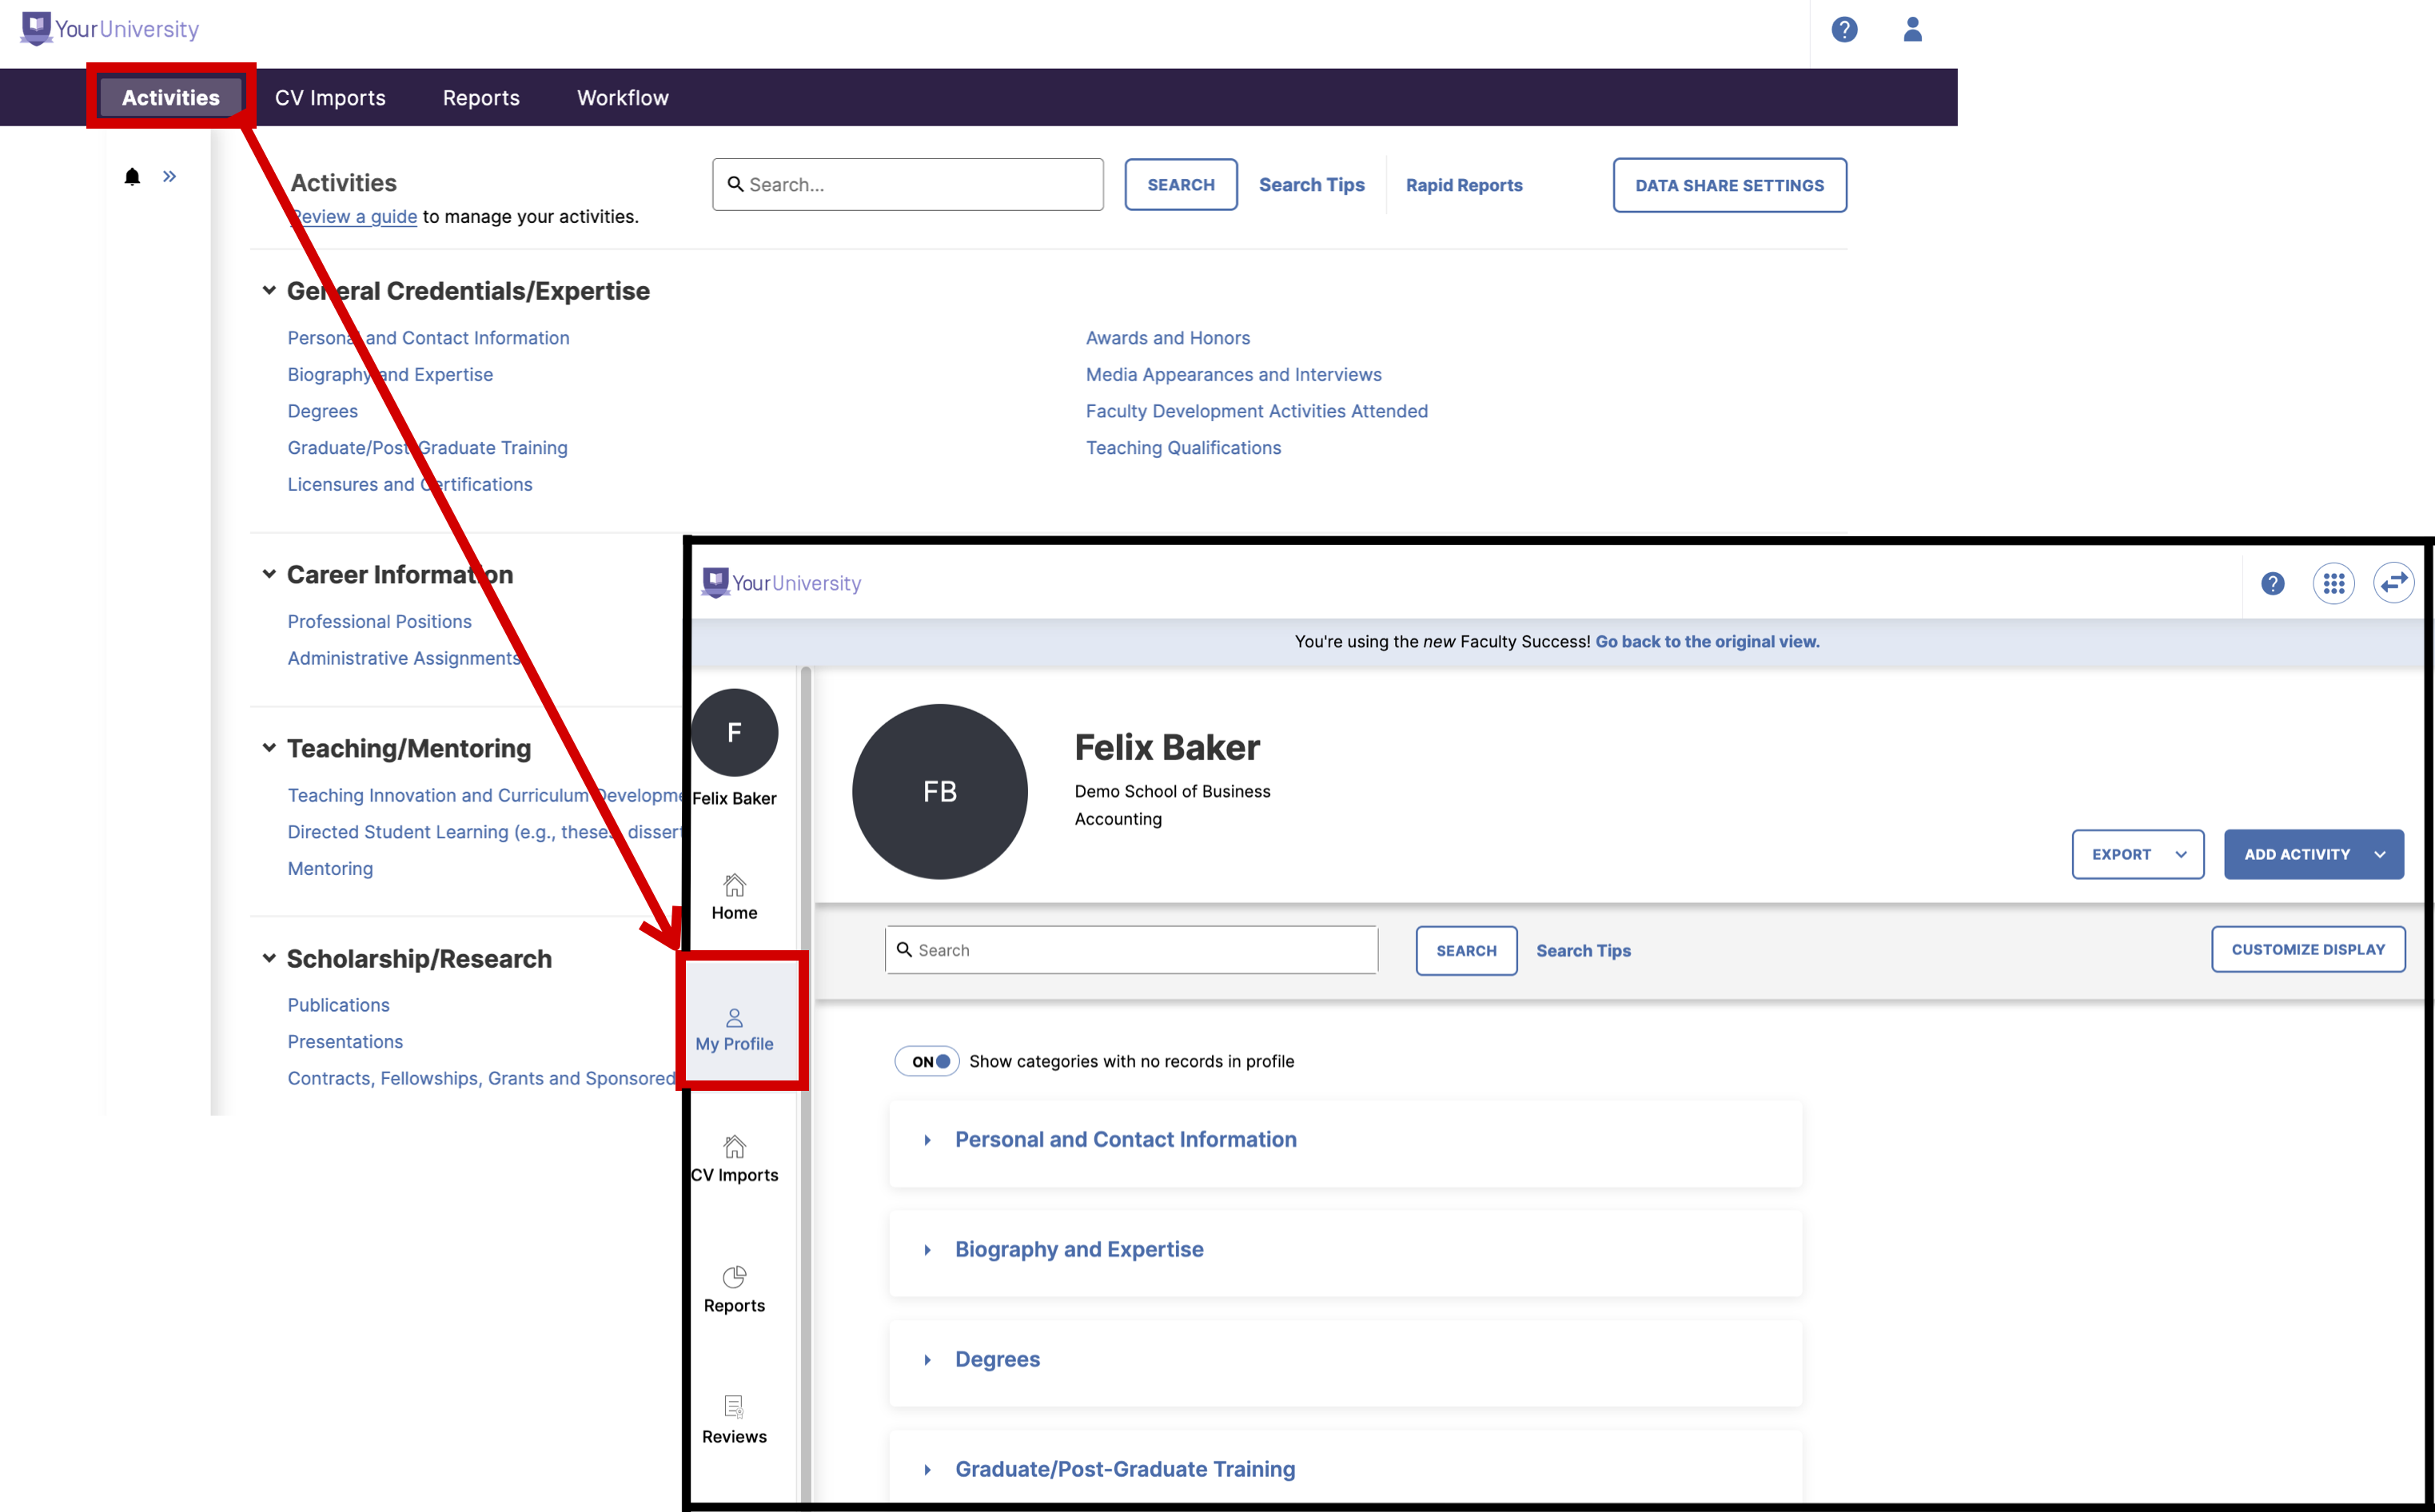Open the Export dropdown
Viewport: 2435px width, 1512px height.
pyautogui.click(x=2137, y=854)
